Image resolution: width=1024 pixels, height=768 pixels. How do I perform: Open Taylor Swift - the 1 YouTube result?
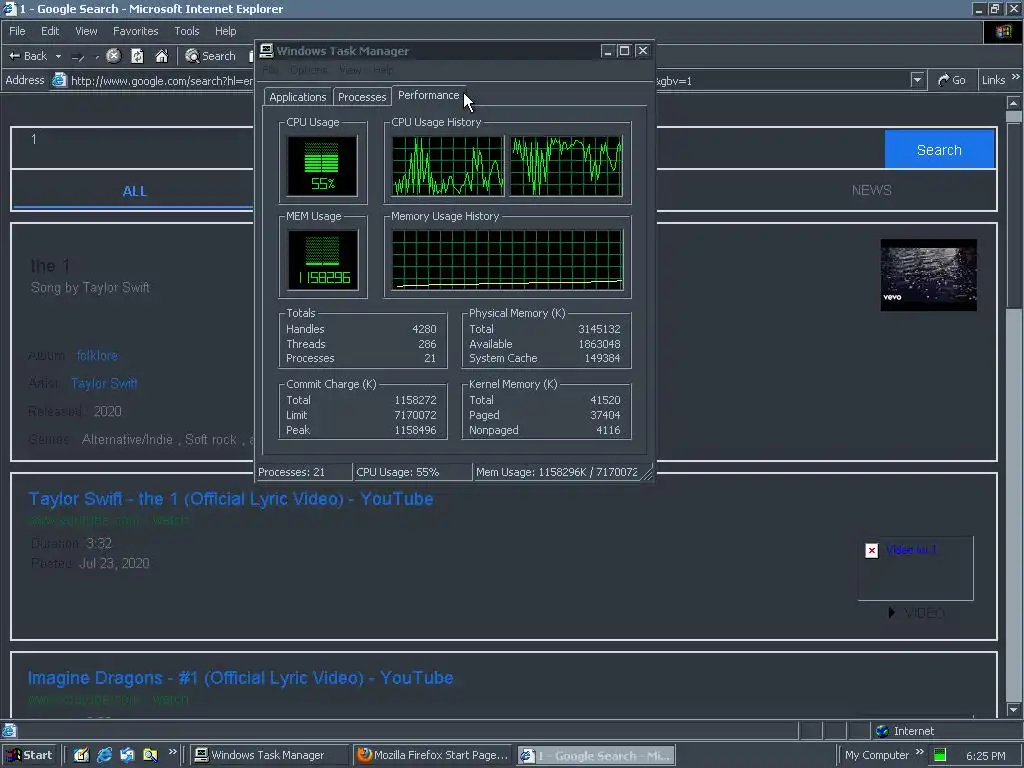pyautogui.click(x=231, y=499)
